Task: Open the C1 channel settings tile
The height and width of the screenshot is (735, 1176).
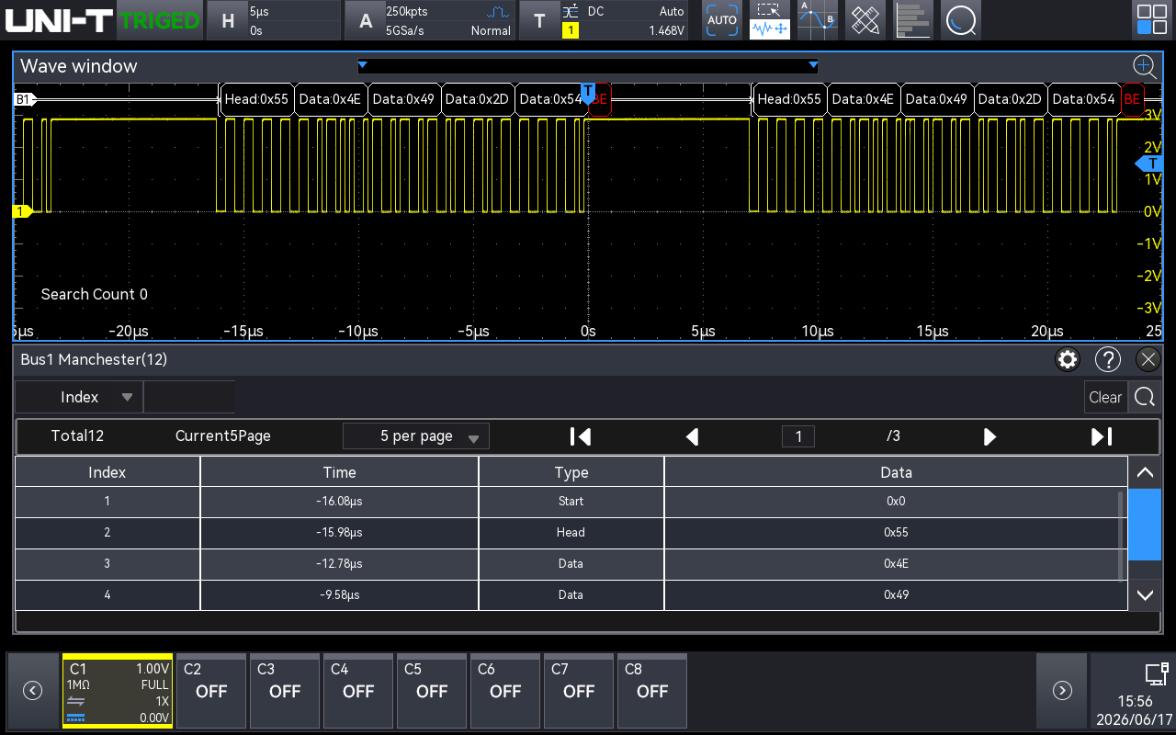Action: tap(118, 691)
